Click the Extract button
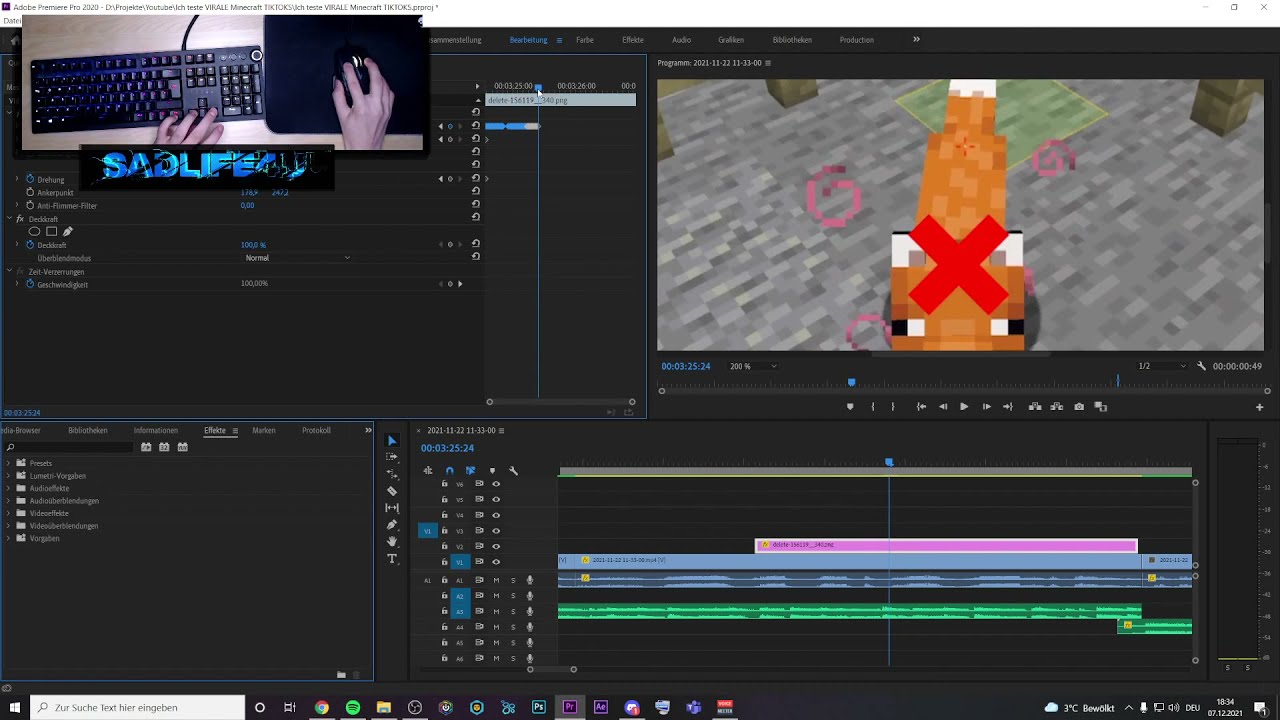This screenshot has width=1280, height=720. click(x=1056, y=407)
